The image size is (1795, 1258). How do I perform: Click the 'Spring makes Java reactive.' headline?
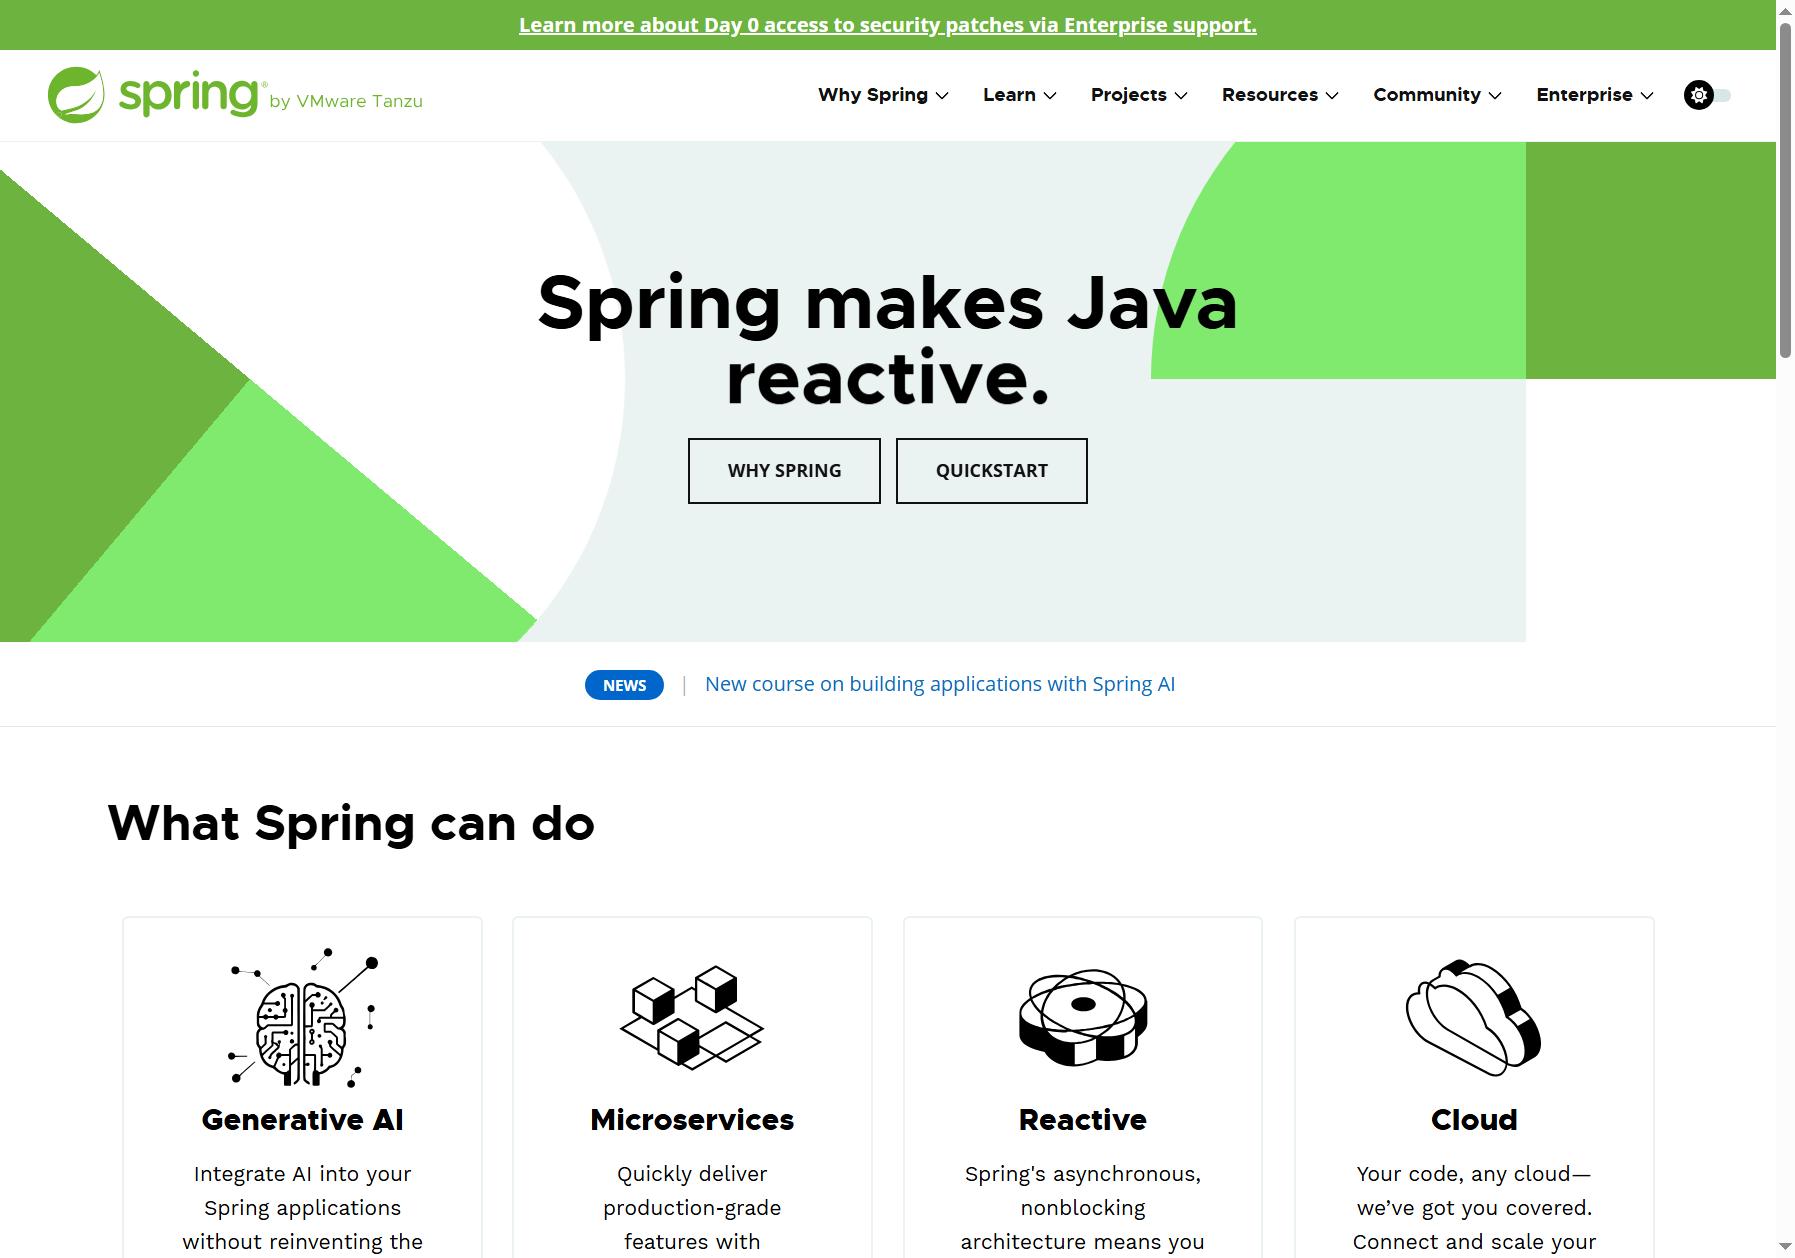tap(888, 340)
